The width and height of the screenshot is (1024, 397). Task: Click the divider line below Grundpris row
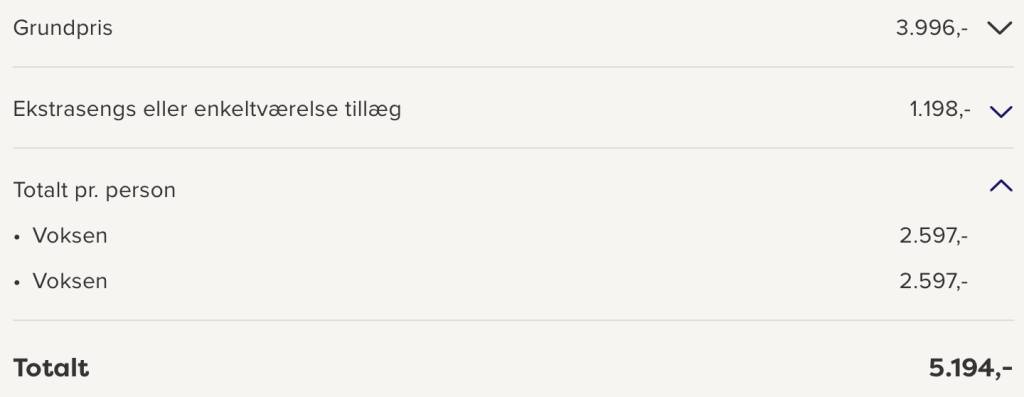(x=513, y=67)
